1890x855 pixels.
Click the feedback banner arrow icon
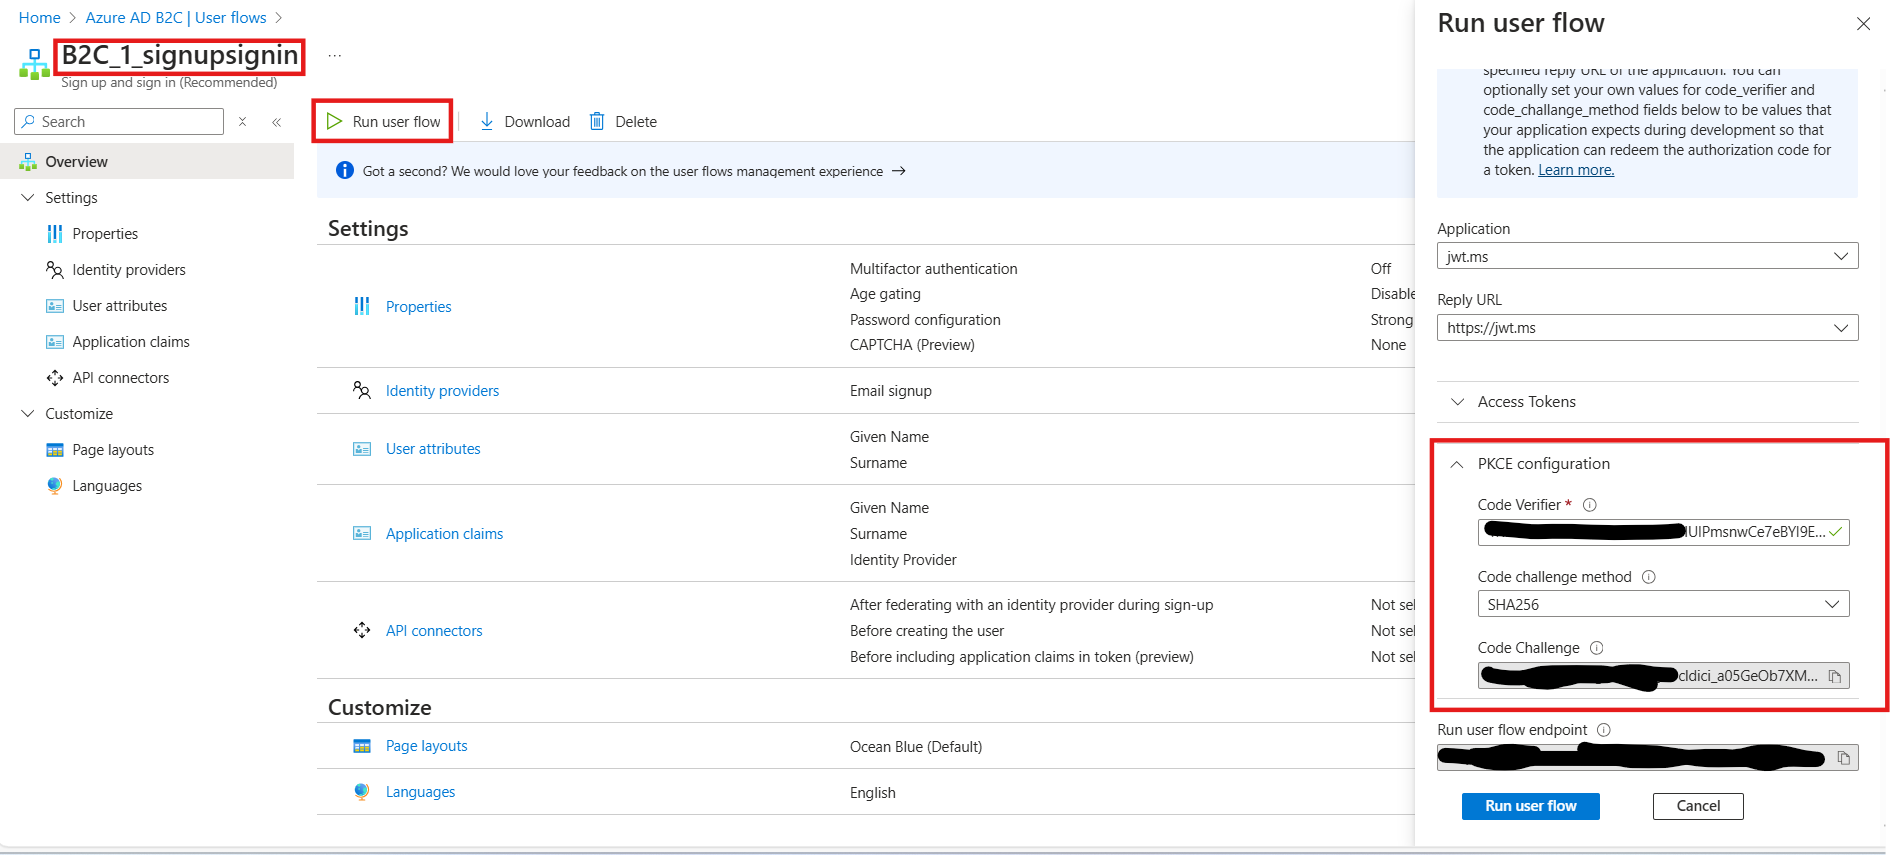(x=899, y=171)
